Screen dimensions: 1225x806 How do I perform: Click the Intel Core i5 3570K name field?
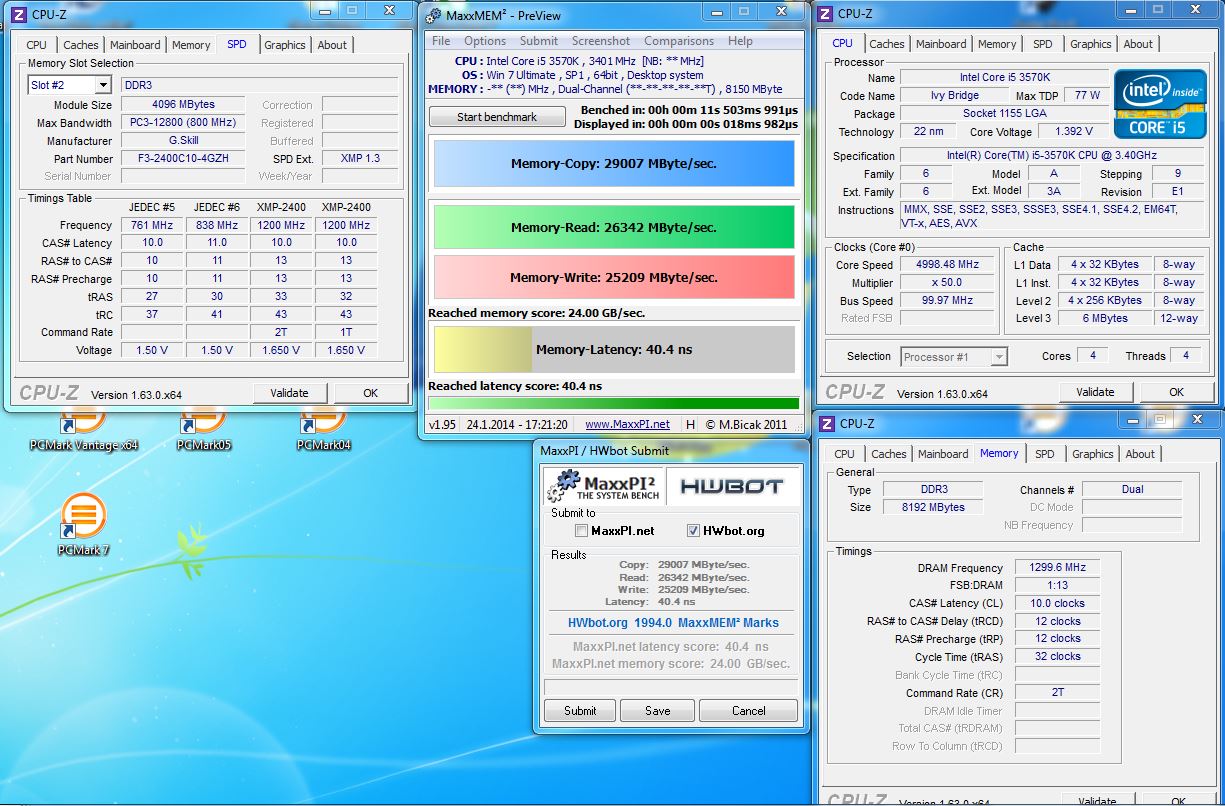click(x=1004, y=77)
